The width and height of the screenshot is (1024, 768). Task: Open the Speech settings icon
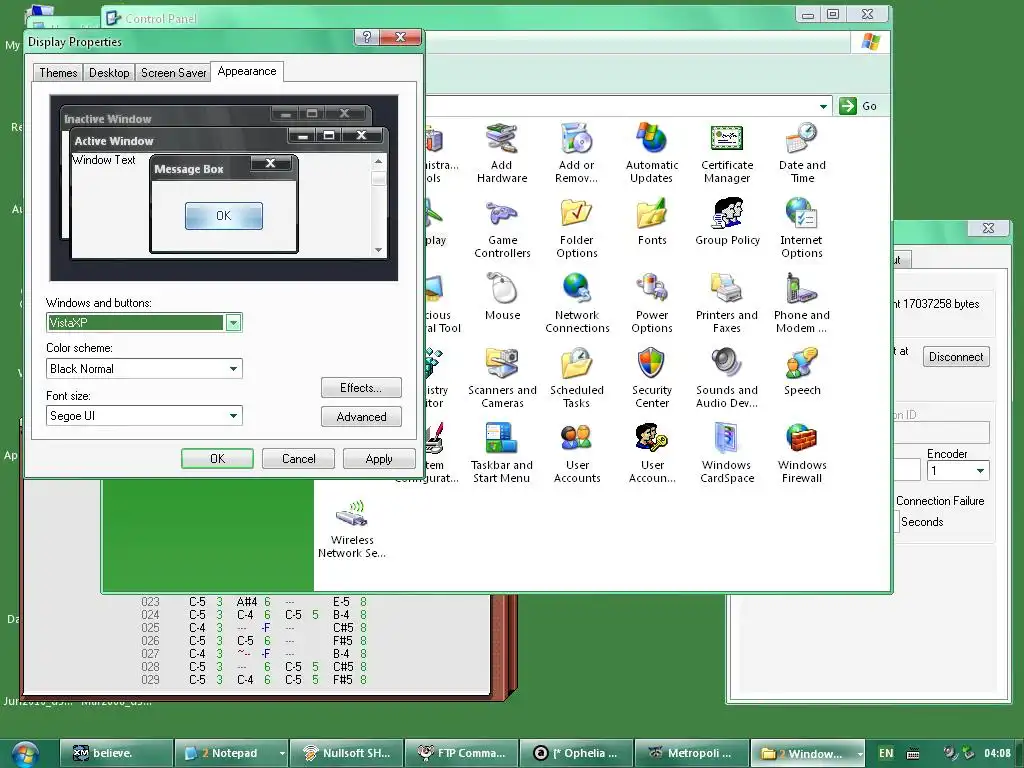pos(802,372)
